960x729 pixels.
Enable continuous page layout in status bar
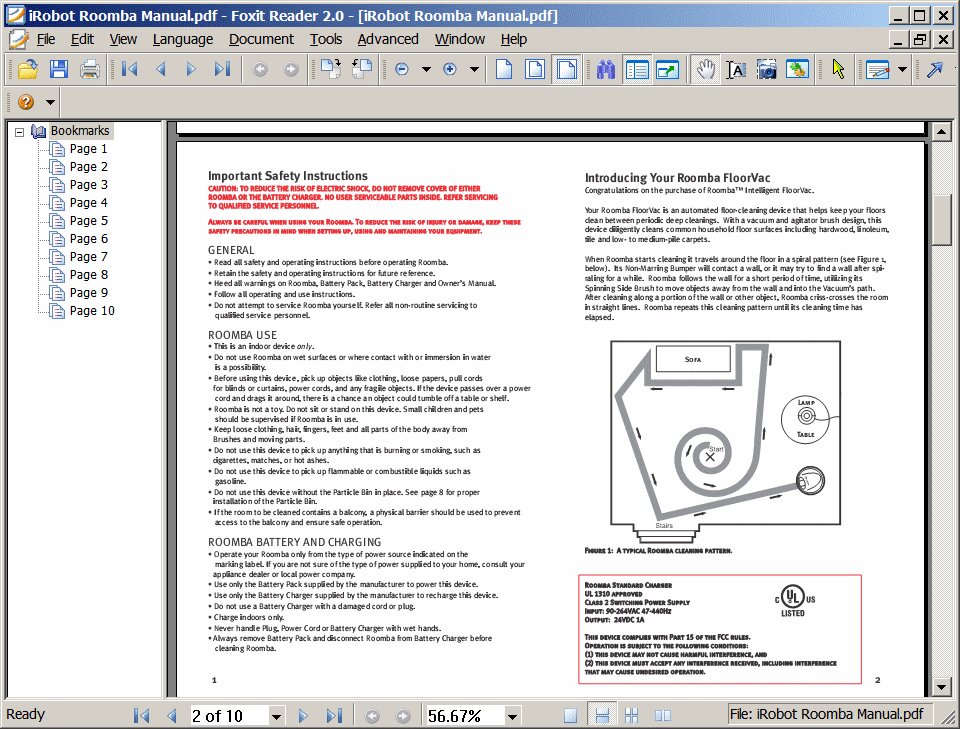tap(602, 715)
